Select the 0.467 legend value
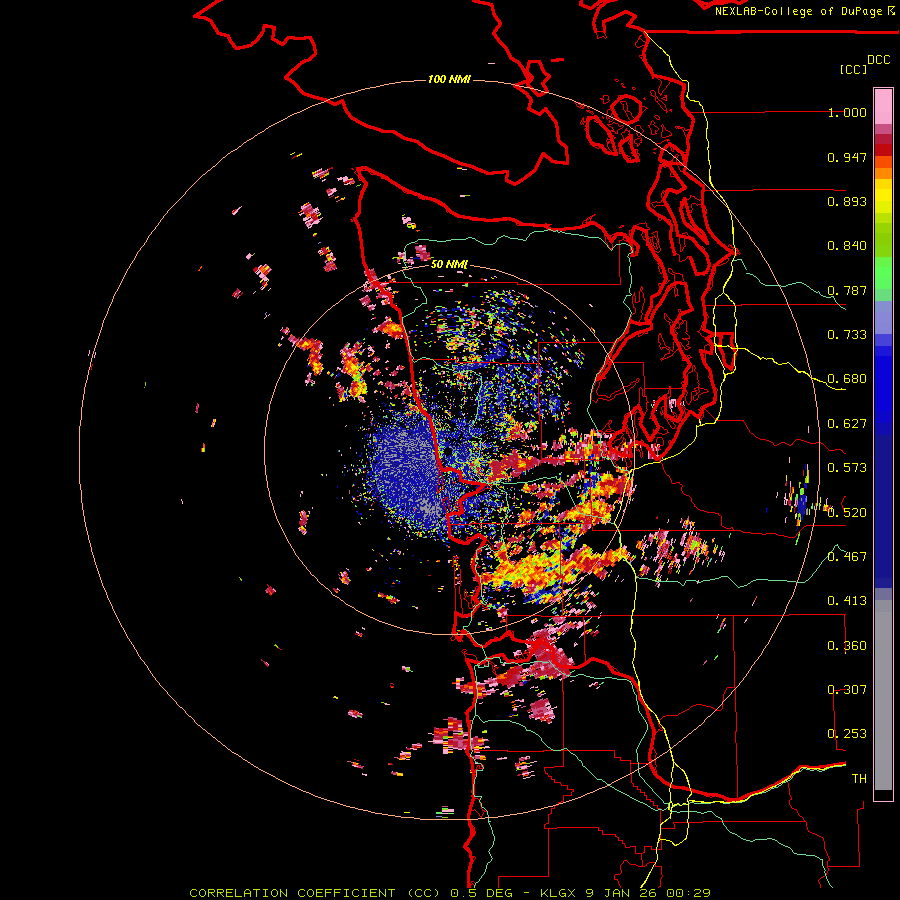 pos(847,557)
